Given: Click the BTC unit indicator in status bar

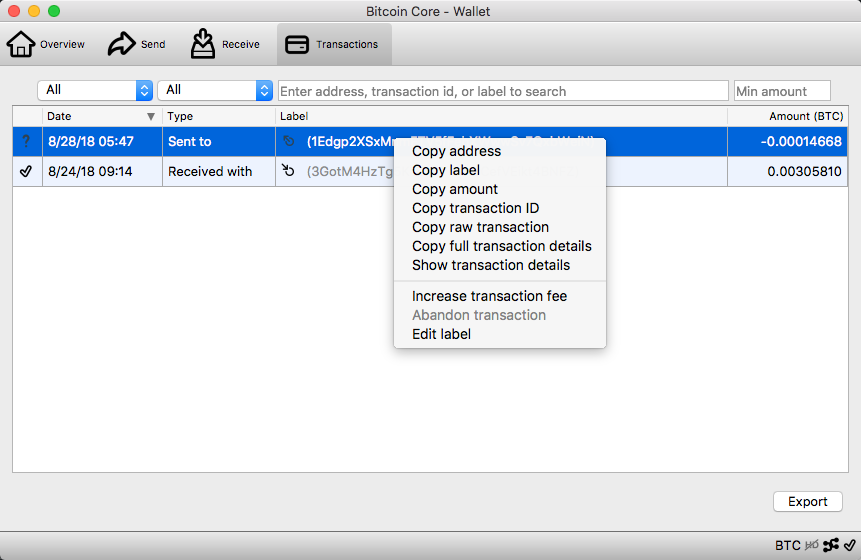Looking at the screenshot, I should [787, 545].
